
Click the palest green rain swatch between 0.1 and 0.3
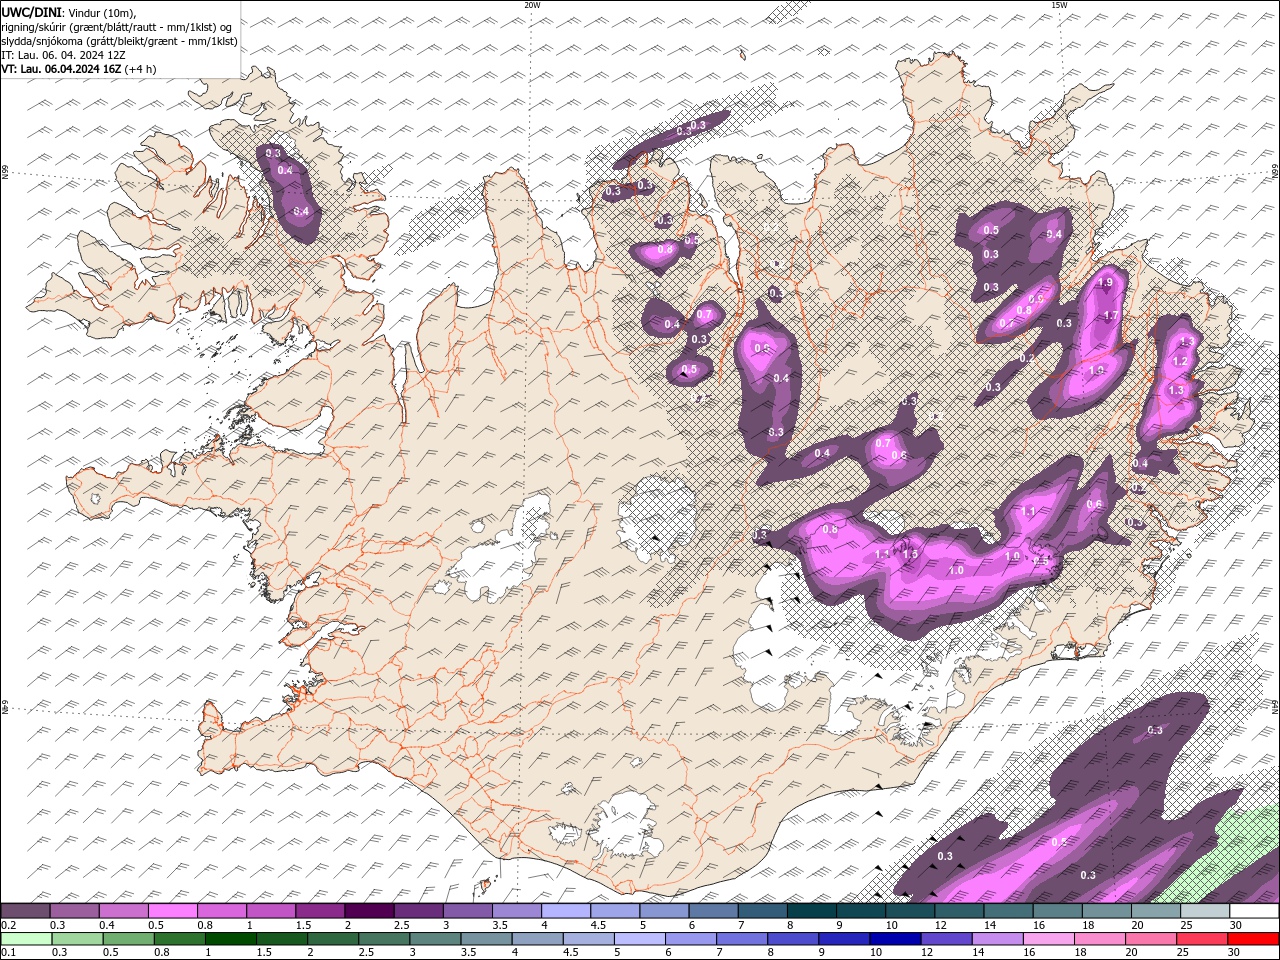tap(25, 939)
